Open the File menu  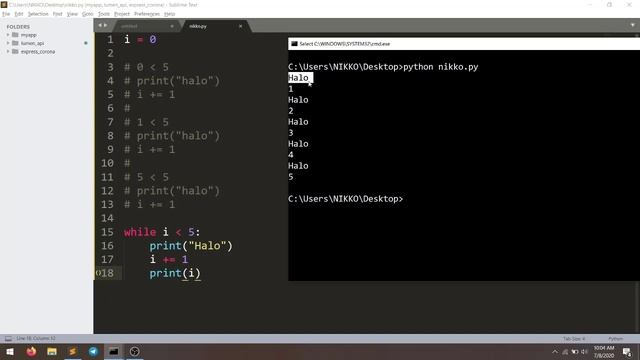6,14
